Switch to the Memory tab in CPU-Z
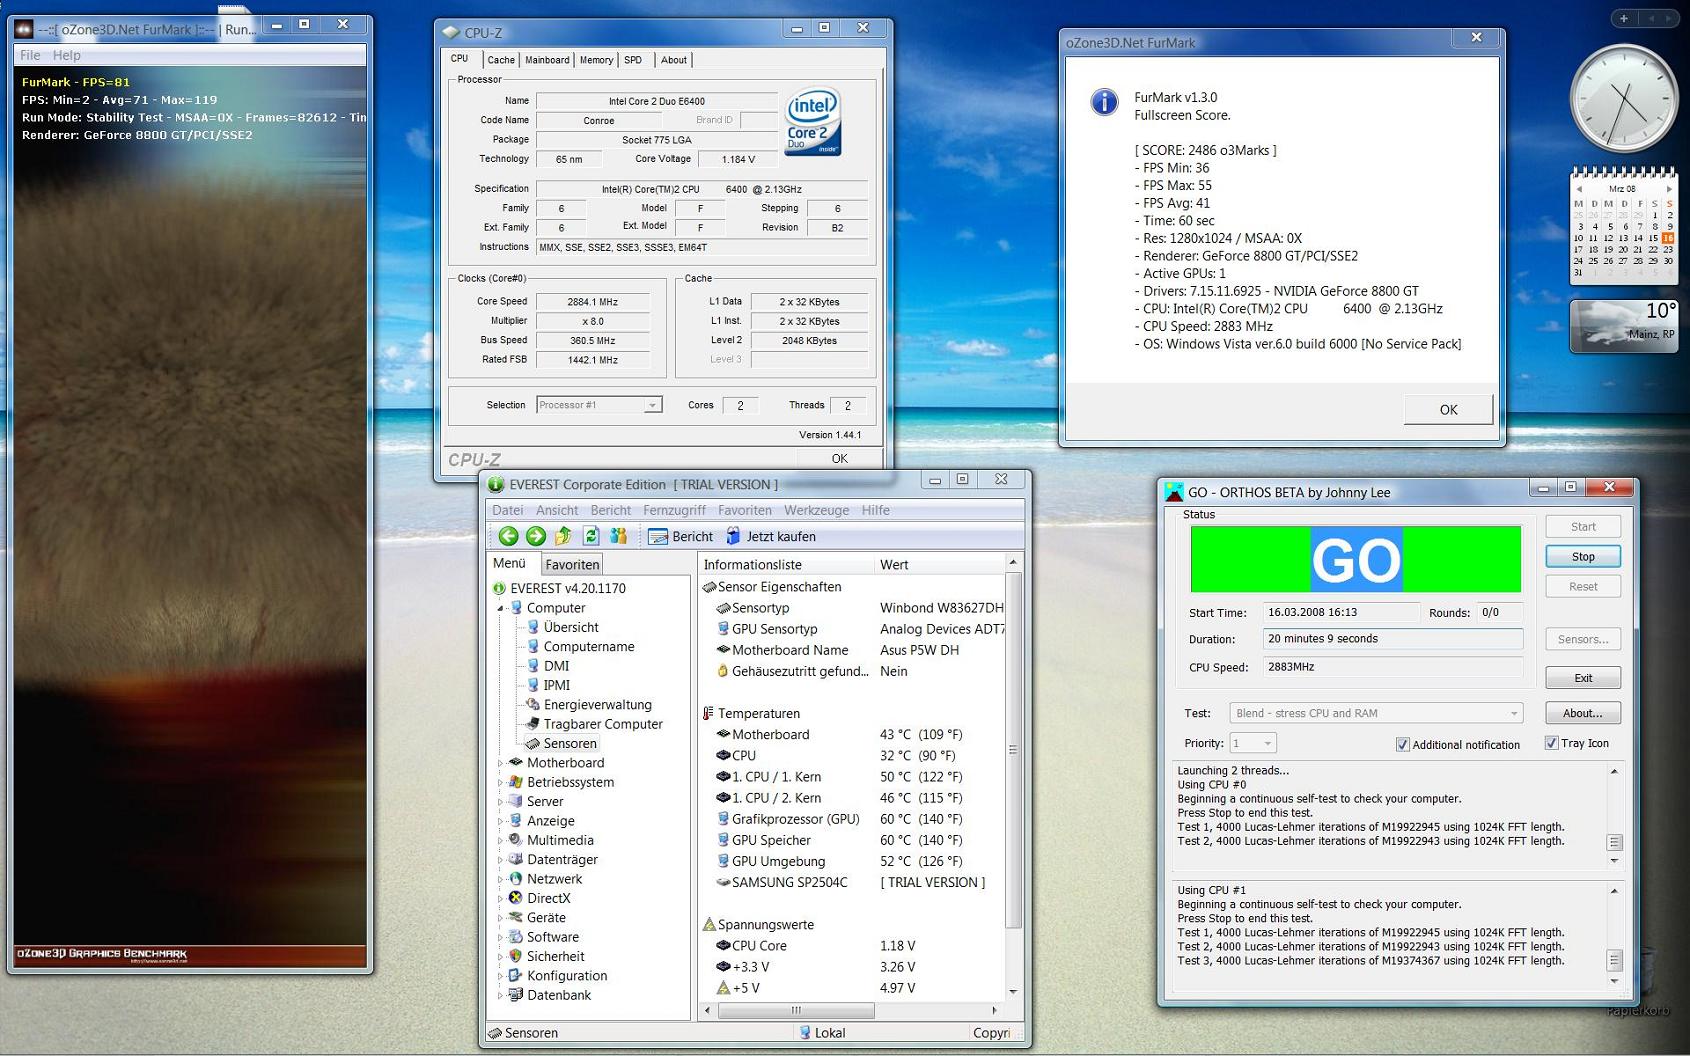Viewport: 1690px width, 1056px height. [x=596, y=60]
